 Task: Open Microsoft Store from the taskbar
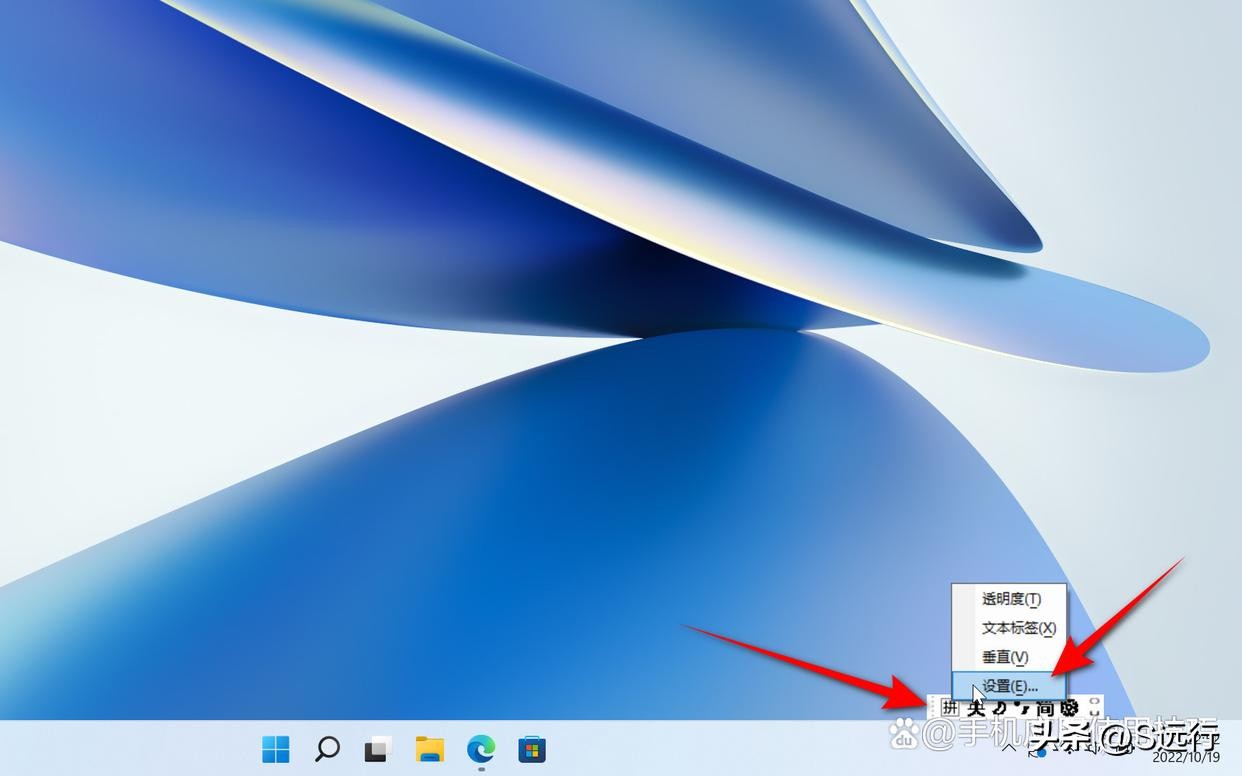(x=533, y=749)
